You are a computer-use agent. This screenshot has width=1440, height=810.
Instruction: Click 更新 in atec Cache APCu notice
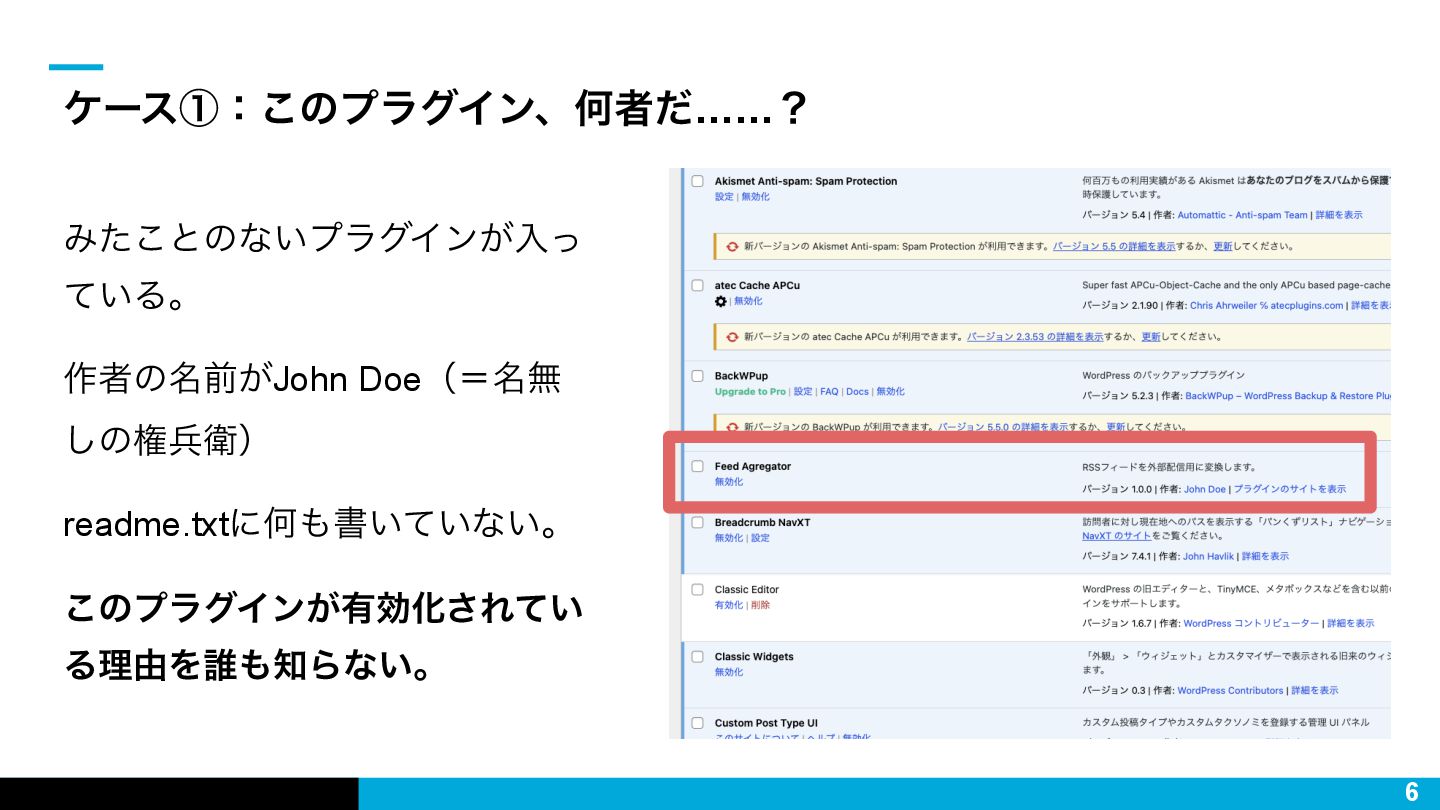coord(1151,337)
